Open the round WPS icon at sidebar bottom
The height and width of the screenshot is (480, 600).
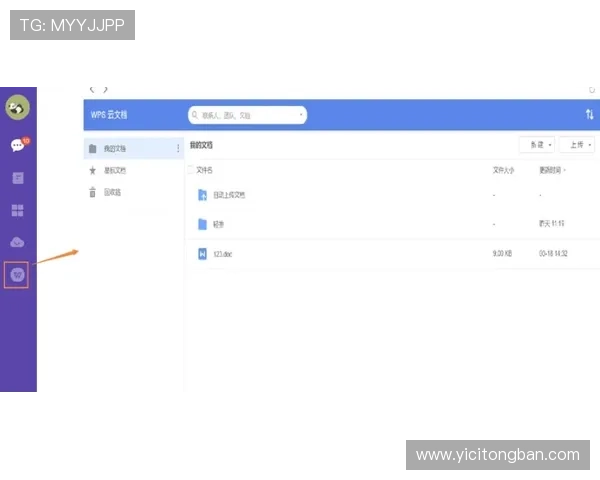pyautogui.click(x=17, y=275)
